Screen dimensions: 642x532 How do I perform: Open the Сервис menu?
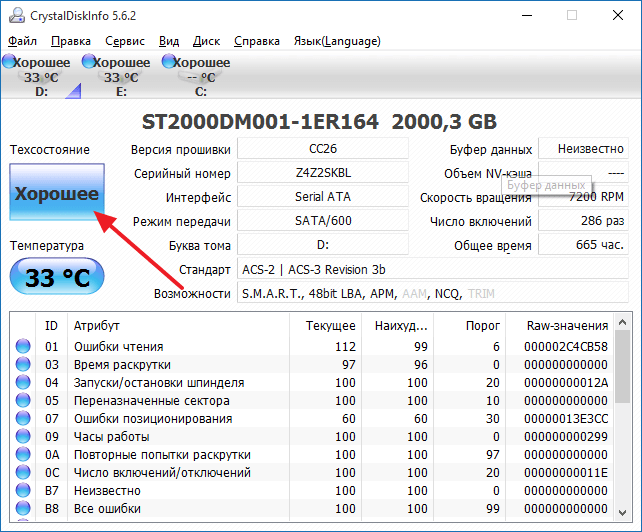124,41
